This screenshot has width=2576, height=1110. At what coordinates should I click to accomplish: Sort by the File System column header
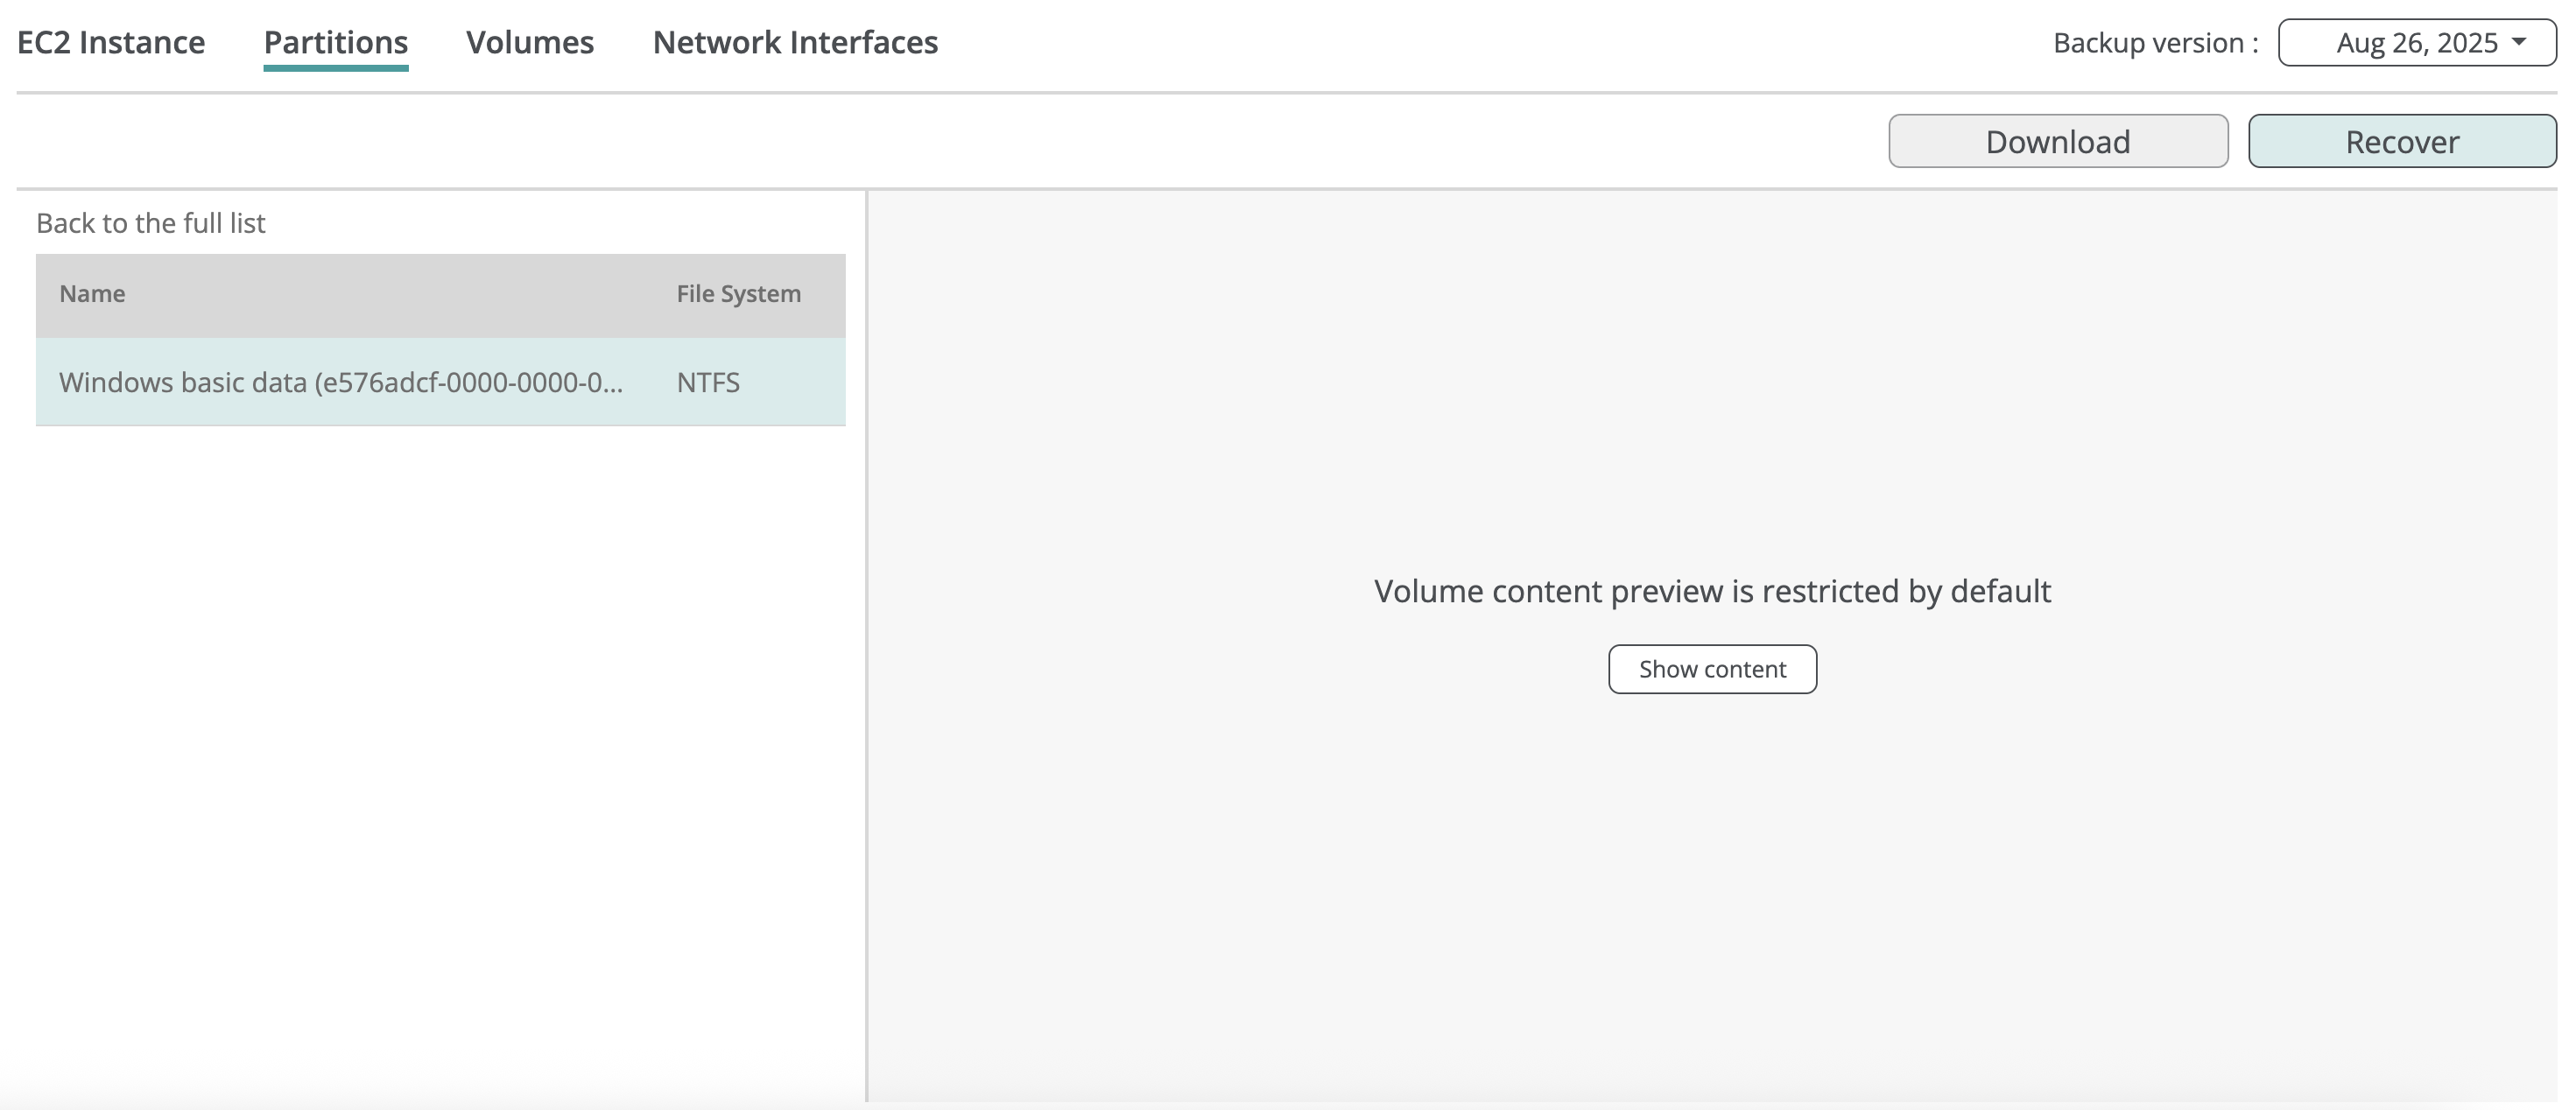click(x=738, y=294)
